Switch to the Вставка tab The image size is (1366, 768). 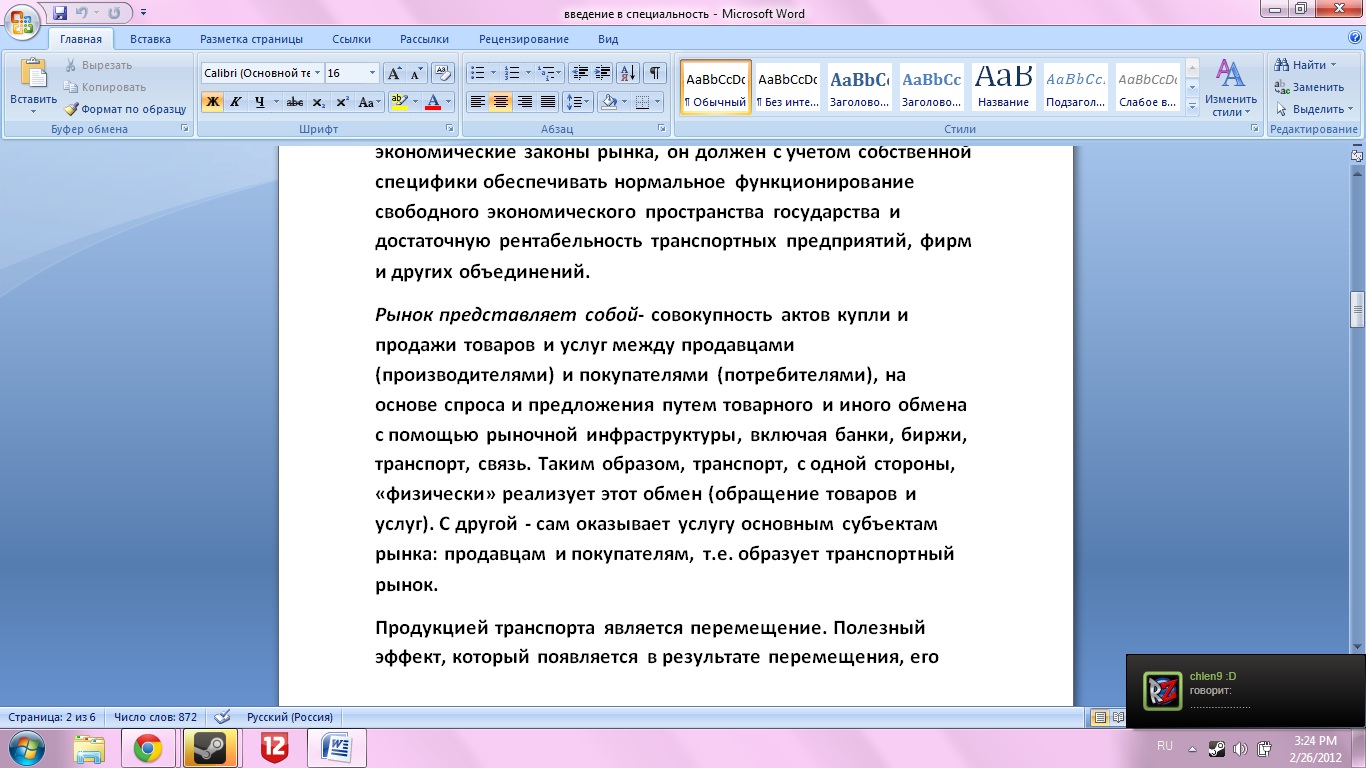(x=150, y=39)
